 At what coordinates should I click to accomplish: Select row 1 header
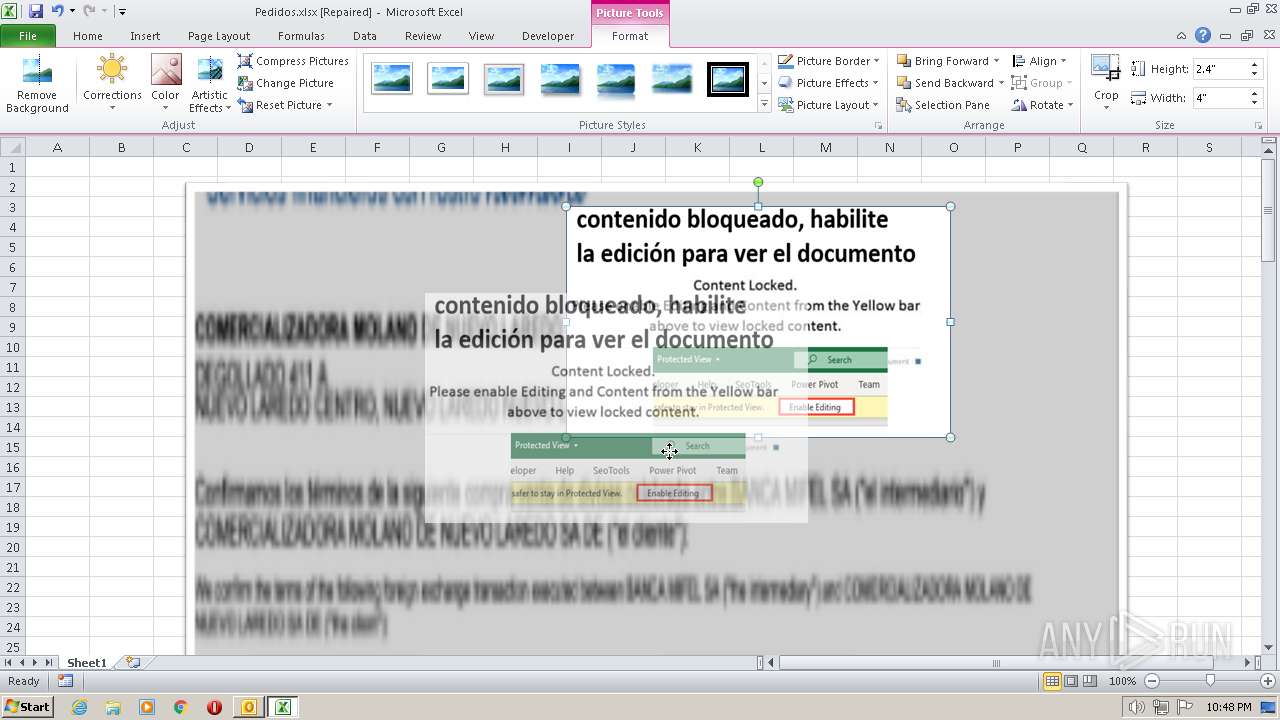(12, 167)
